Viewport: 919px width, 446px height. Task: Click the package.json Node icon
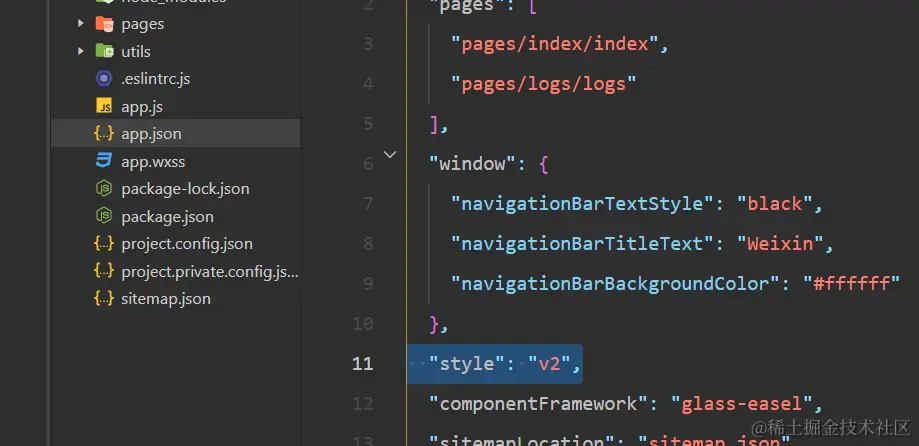[104, 216]
